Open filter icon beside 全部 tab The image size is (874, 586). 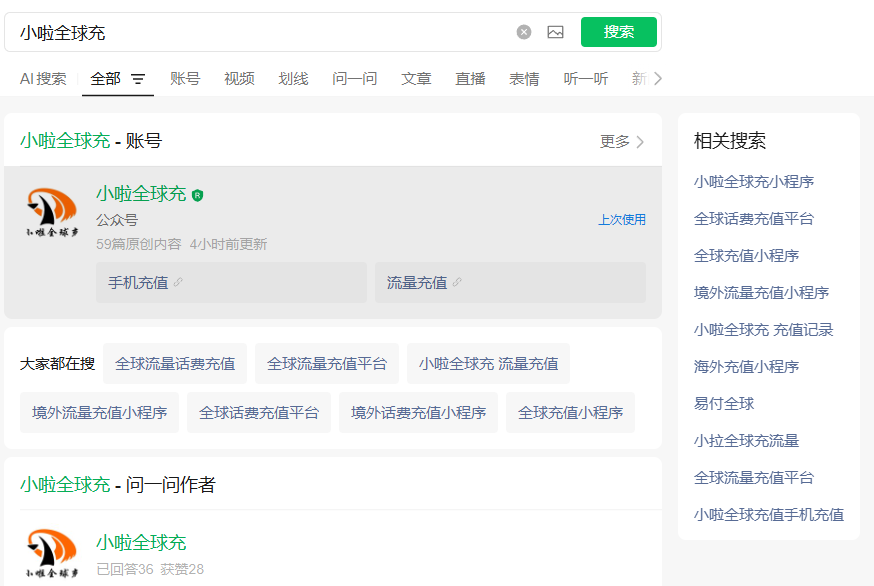[x=138, y=79]
